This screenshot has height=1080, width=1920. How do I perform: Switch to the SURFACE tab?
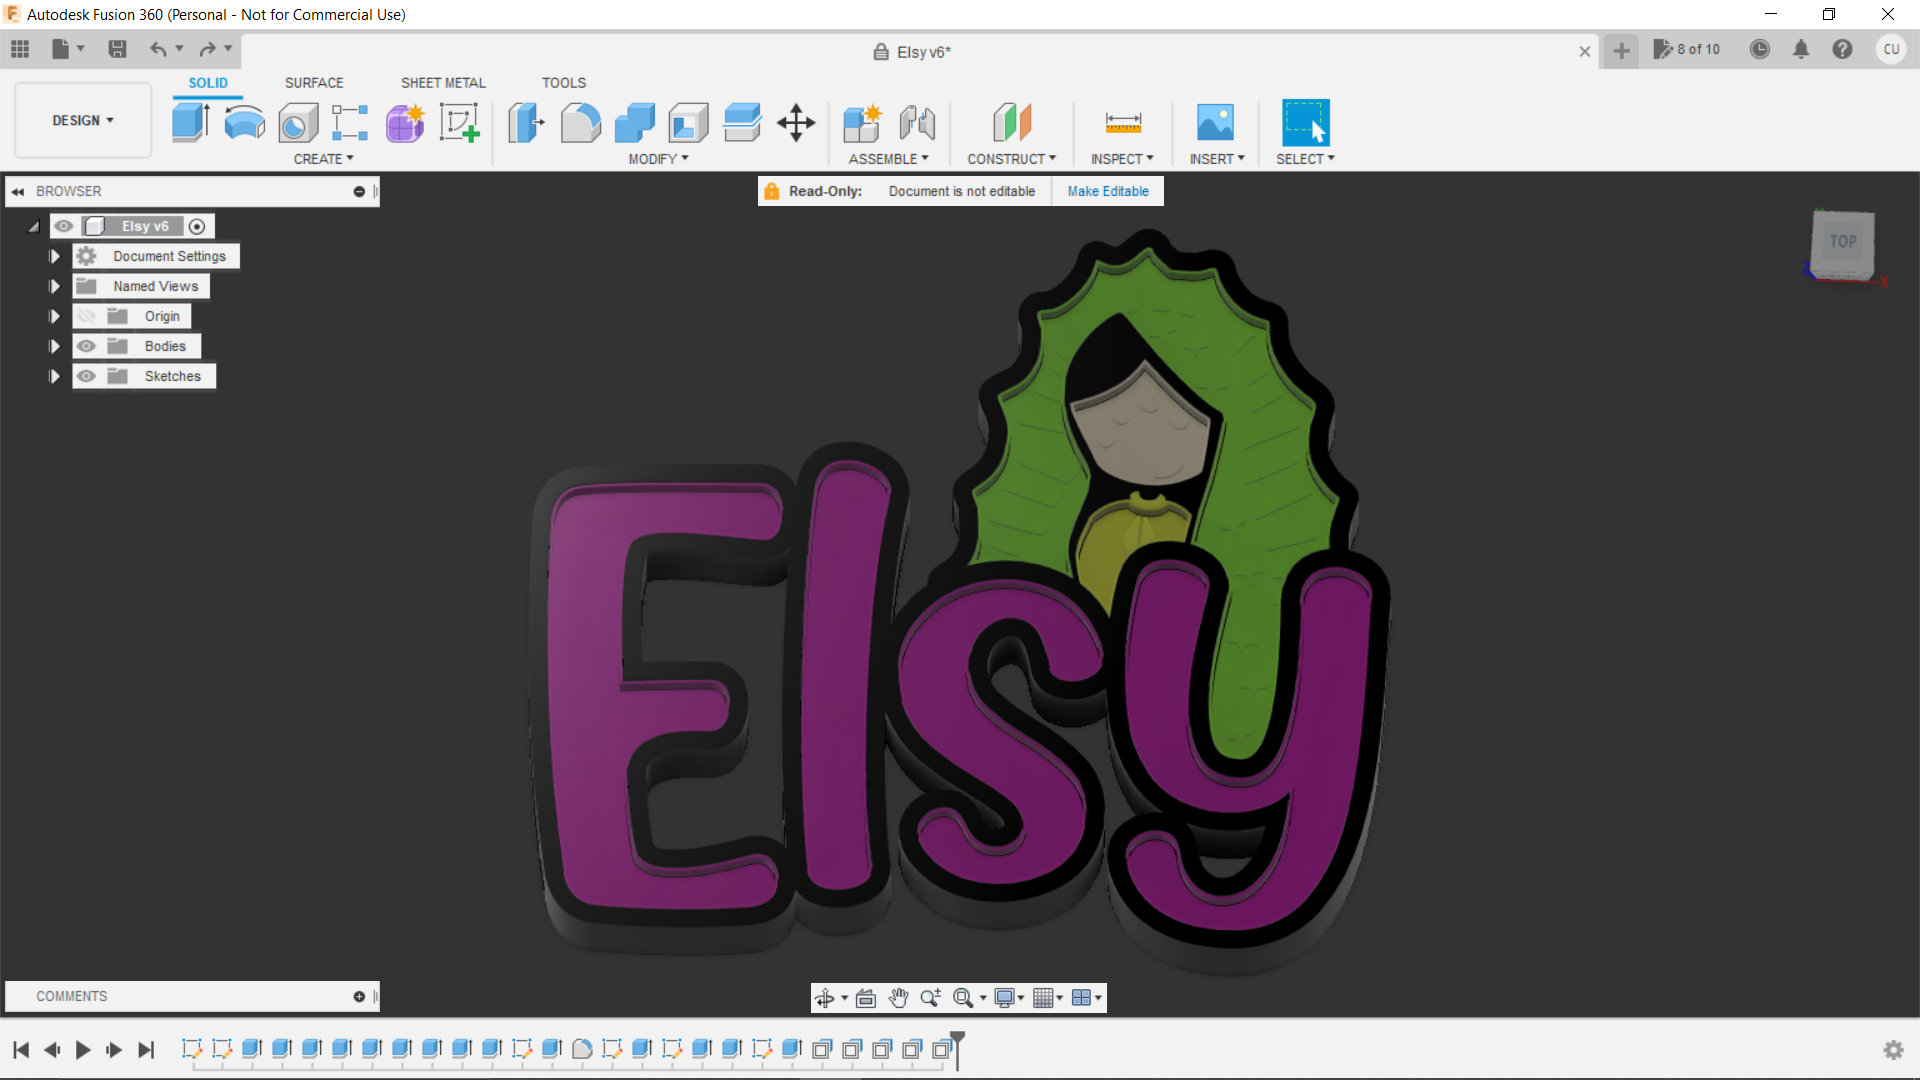tap(314, 83)
